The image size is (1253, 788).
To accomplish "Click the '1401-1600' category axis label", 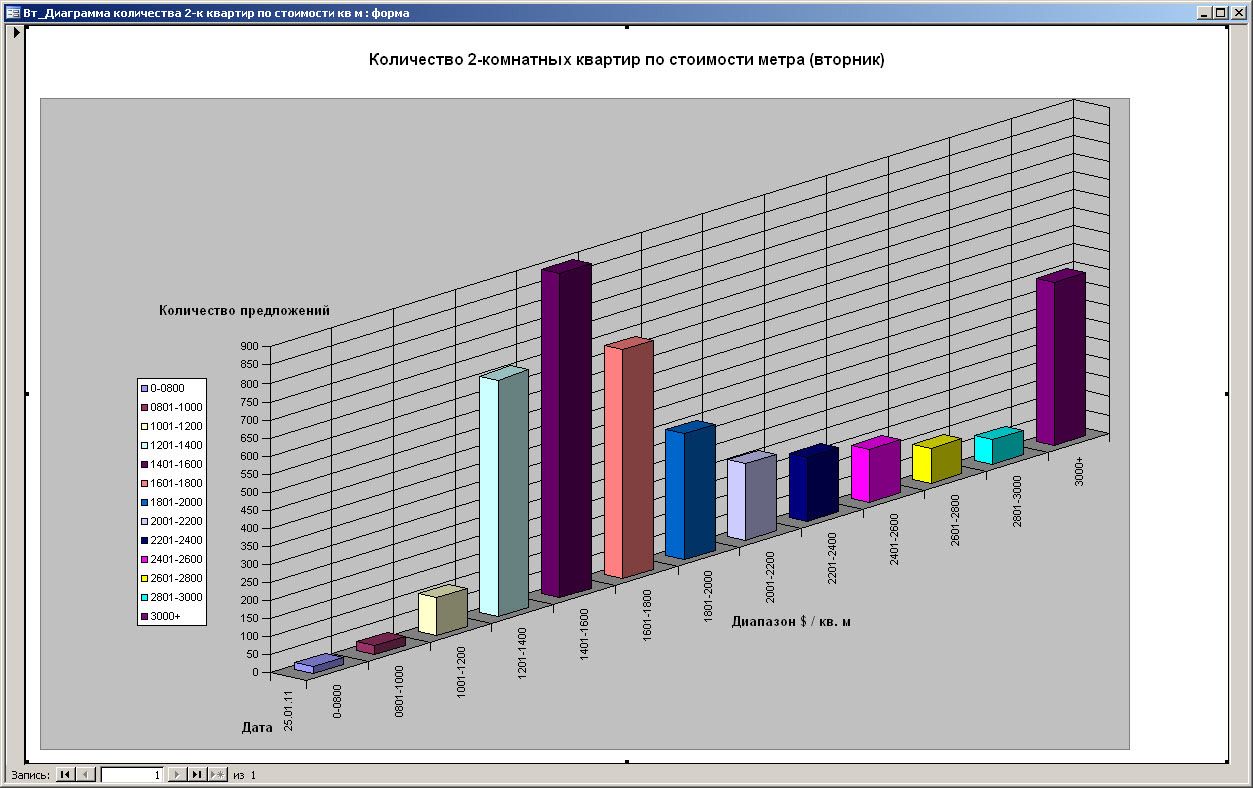I will point(585,635).
